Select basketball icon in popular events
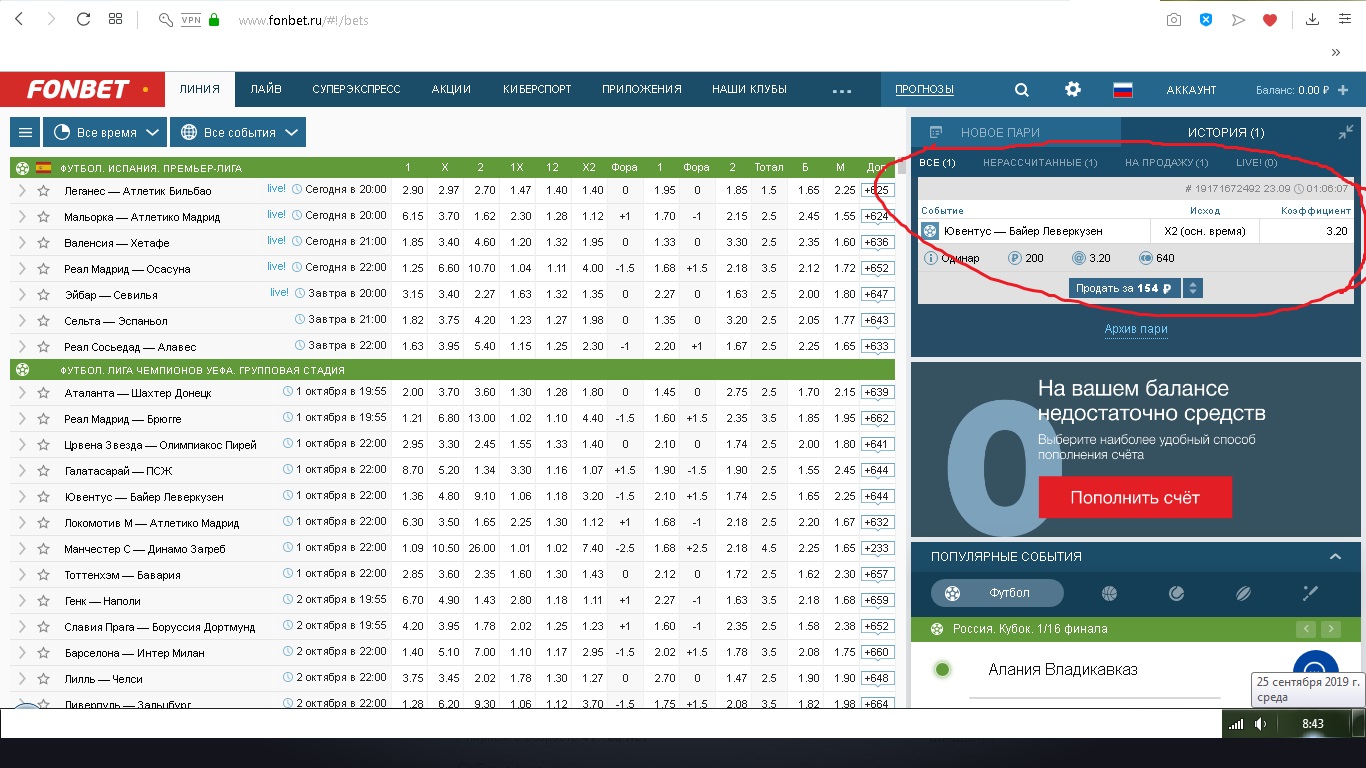 tap(1109, 593)
